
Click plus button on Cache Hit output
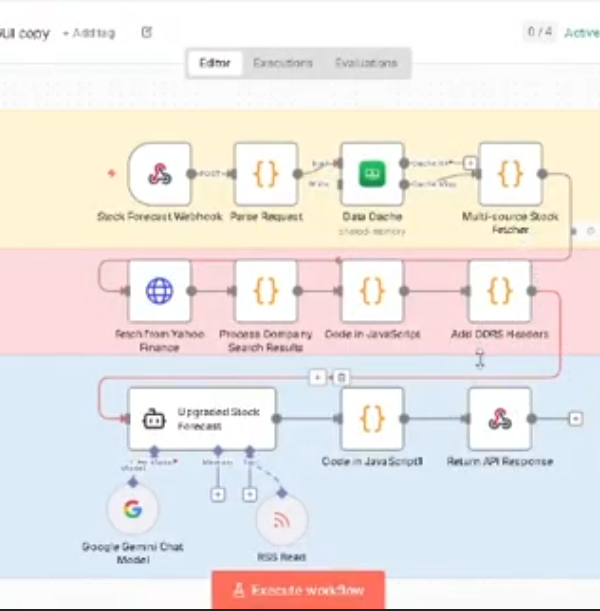tap(470, 163)
